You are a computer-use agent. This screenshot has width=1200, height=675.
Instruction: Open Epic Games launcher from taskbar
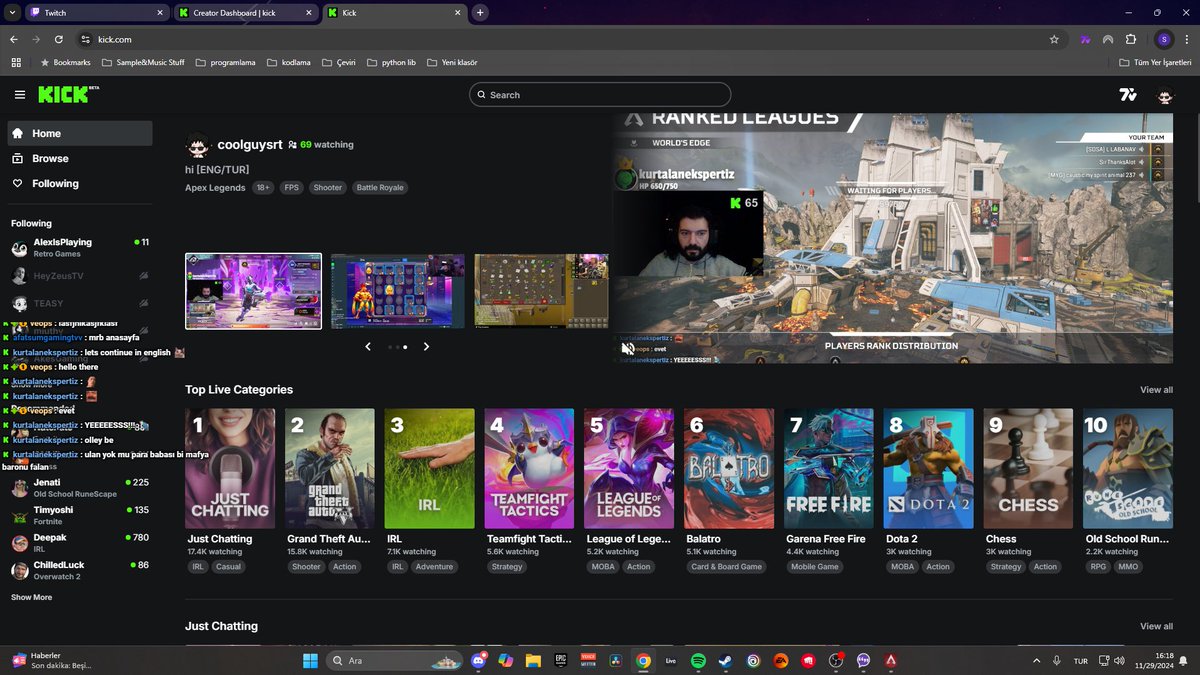[561, 661]
